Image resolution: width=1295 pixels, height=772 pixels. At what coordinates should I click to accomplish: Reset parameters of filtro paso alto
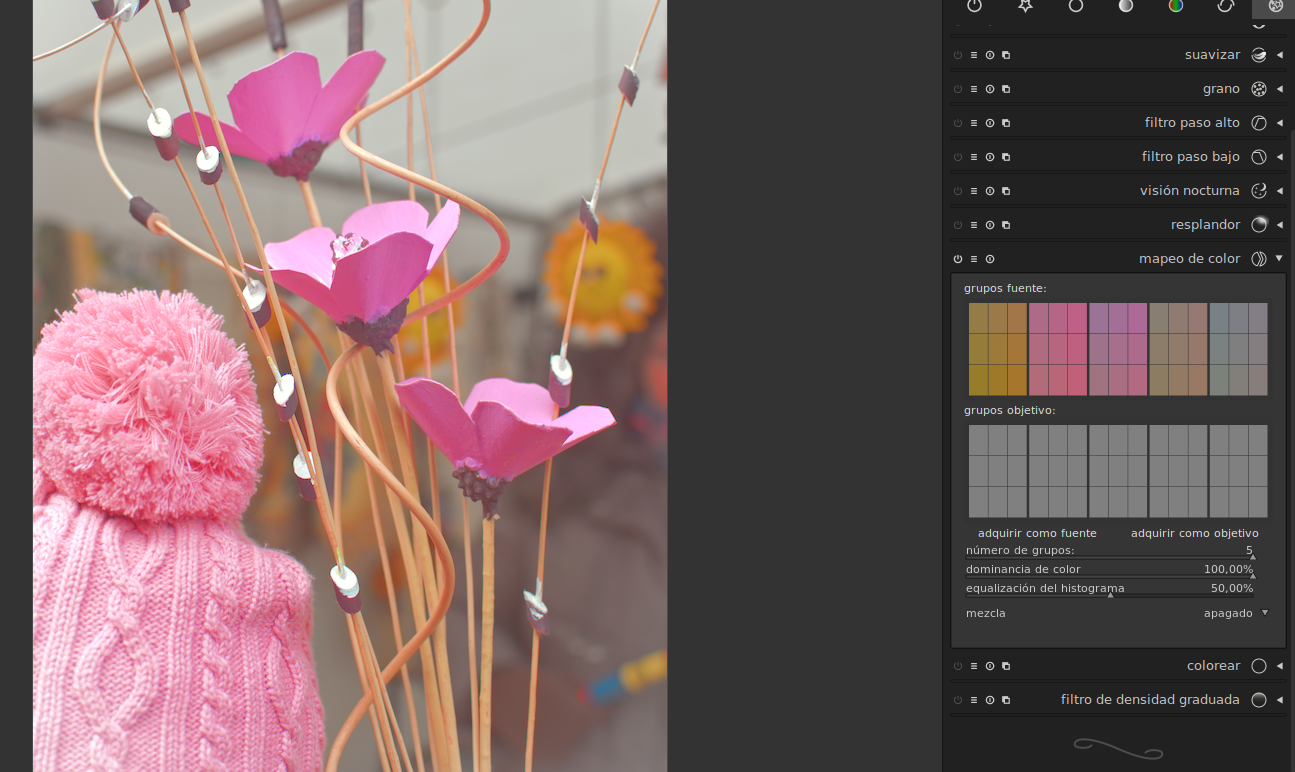(990, 123)
